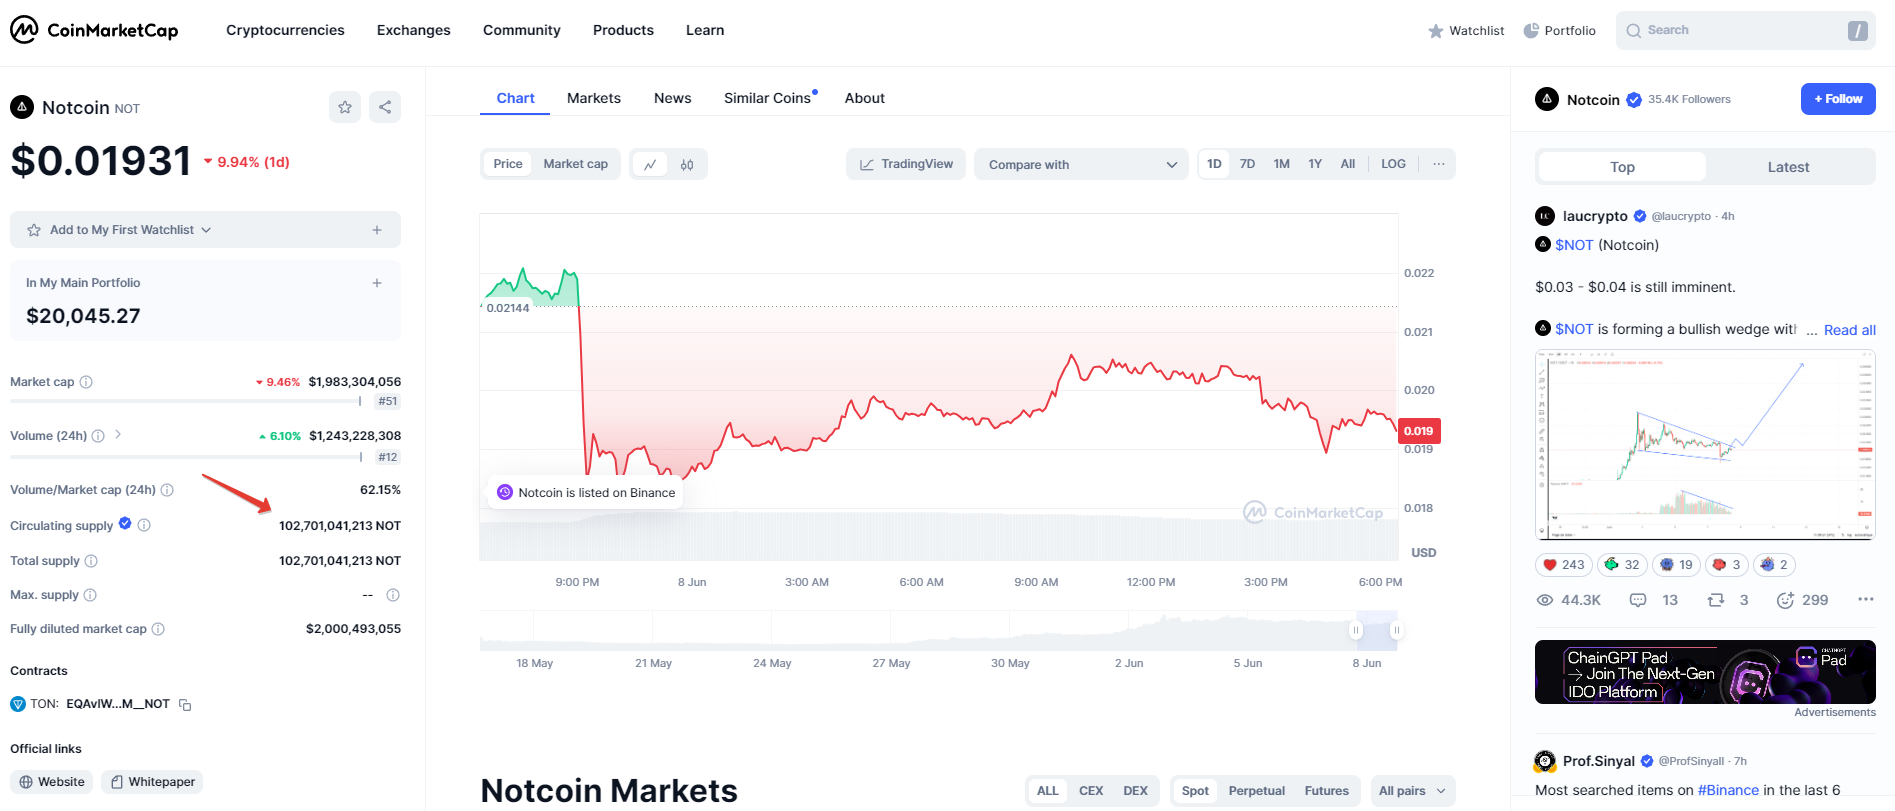Open Market cap info tooltip icon
The image size is (1895, 811).
[x=86, y=382]
